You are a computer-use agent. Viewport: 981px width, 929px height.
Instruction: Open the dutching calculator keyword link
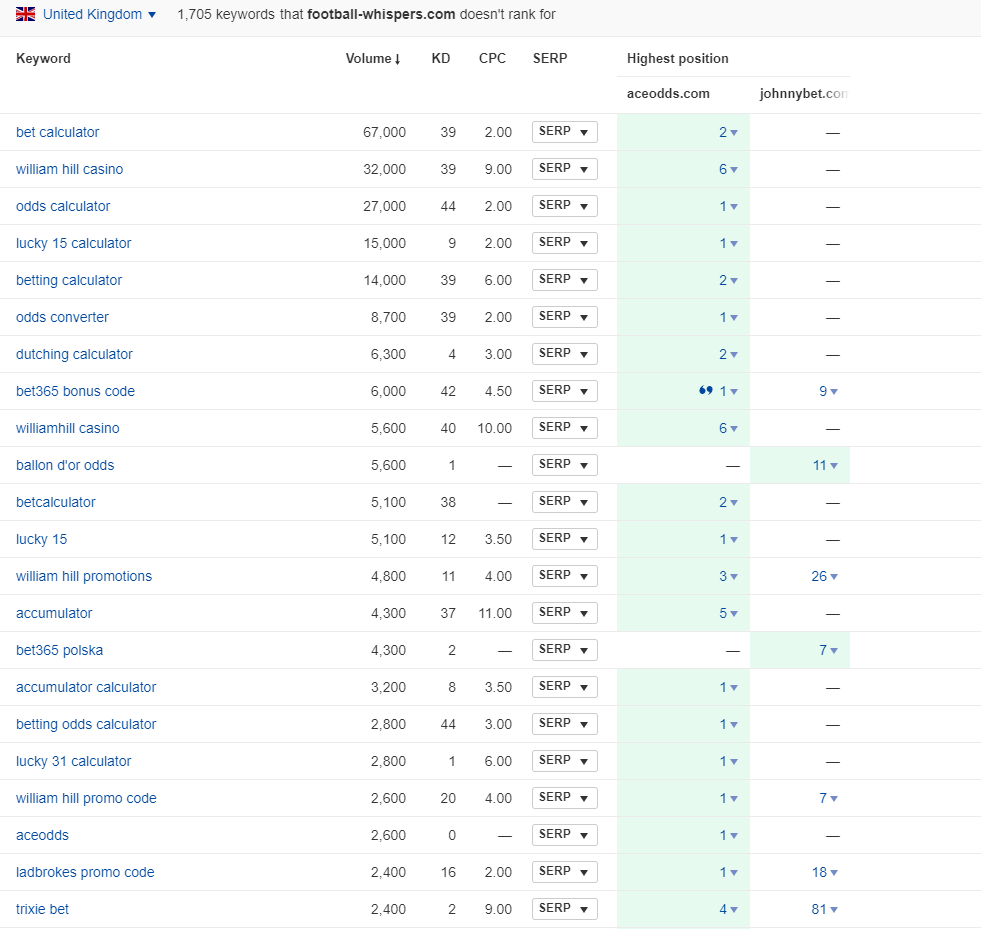coord(74,353)
